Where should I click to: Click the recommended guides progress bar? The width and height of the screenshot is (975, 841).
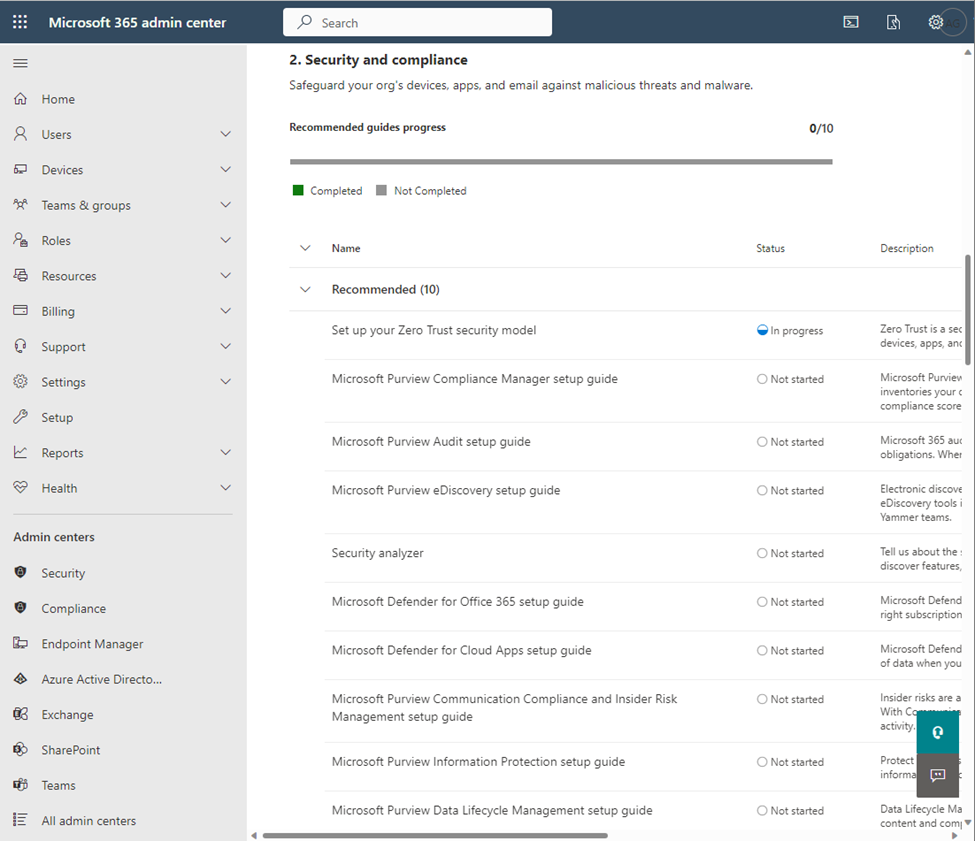click(x=561, y=162)
